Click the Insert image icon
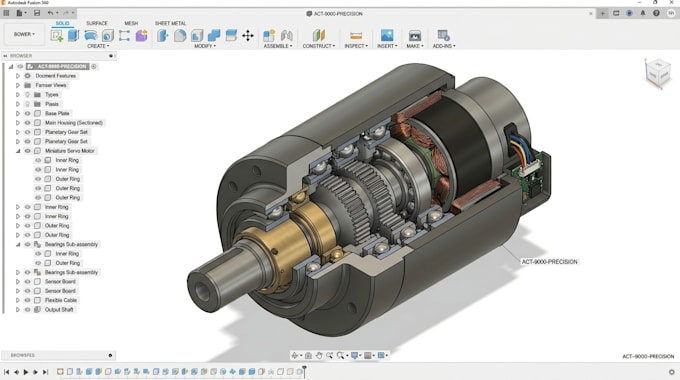Screen dimensions: 680x380 coord(387,35)
